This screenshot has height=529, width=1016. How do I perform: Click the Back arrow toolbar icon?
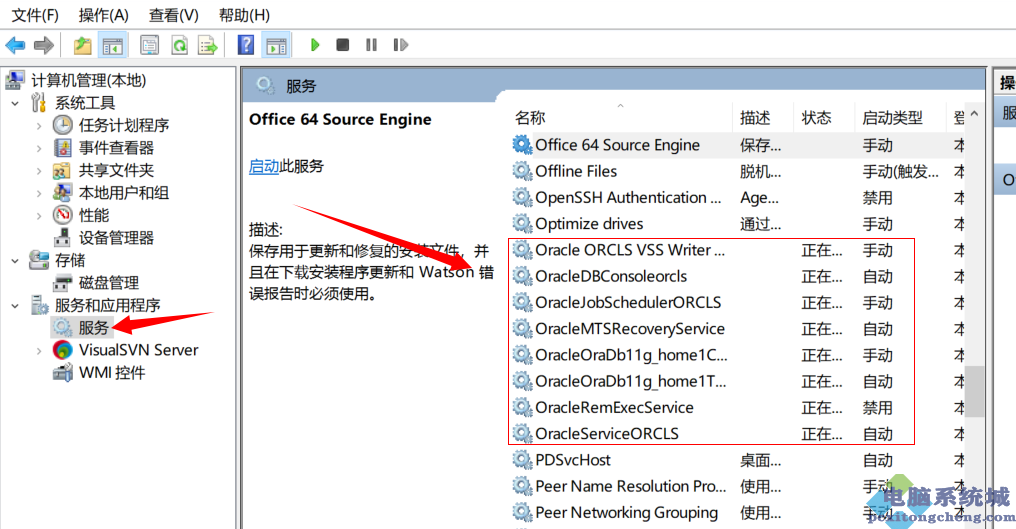tap(15, 45)
